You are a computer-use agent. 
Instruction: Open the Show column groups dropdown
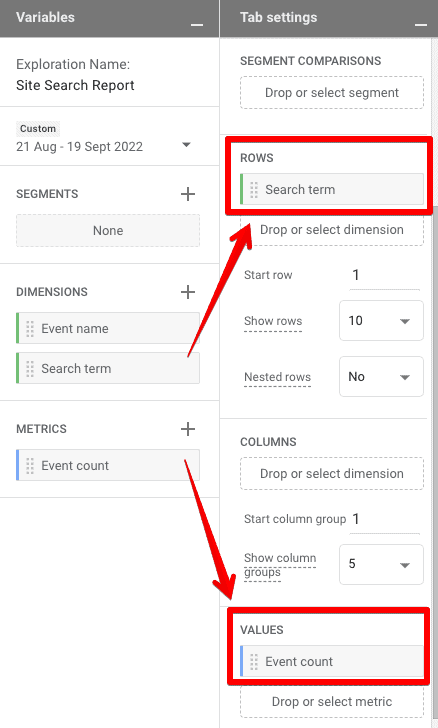381,564
